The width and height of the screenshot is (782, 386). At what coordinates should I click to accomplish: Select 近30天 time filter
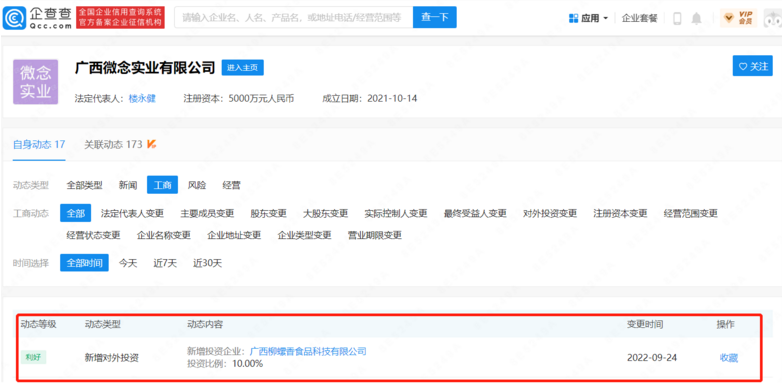coord(207,263)
